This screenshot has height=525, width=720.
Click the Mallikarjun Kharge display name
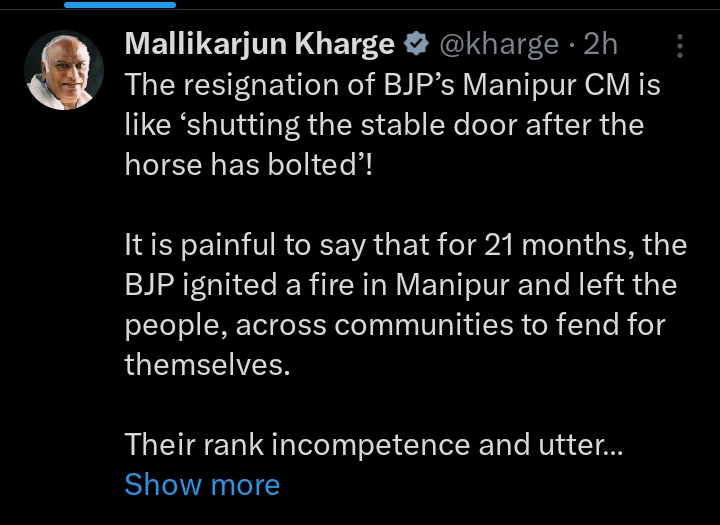coord(260,44)
